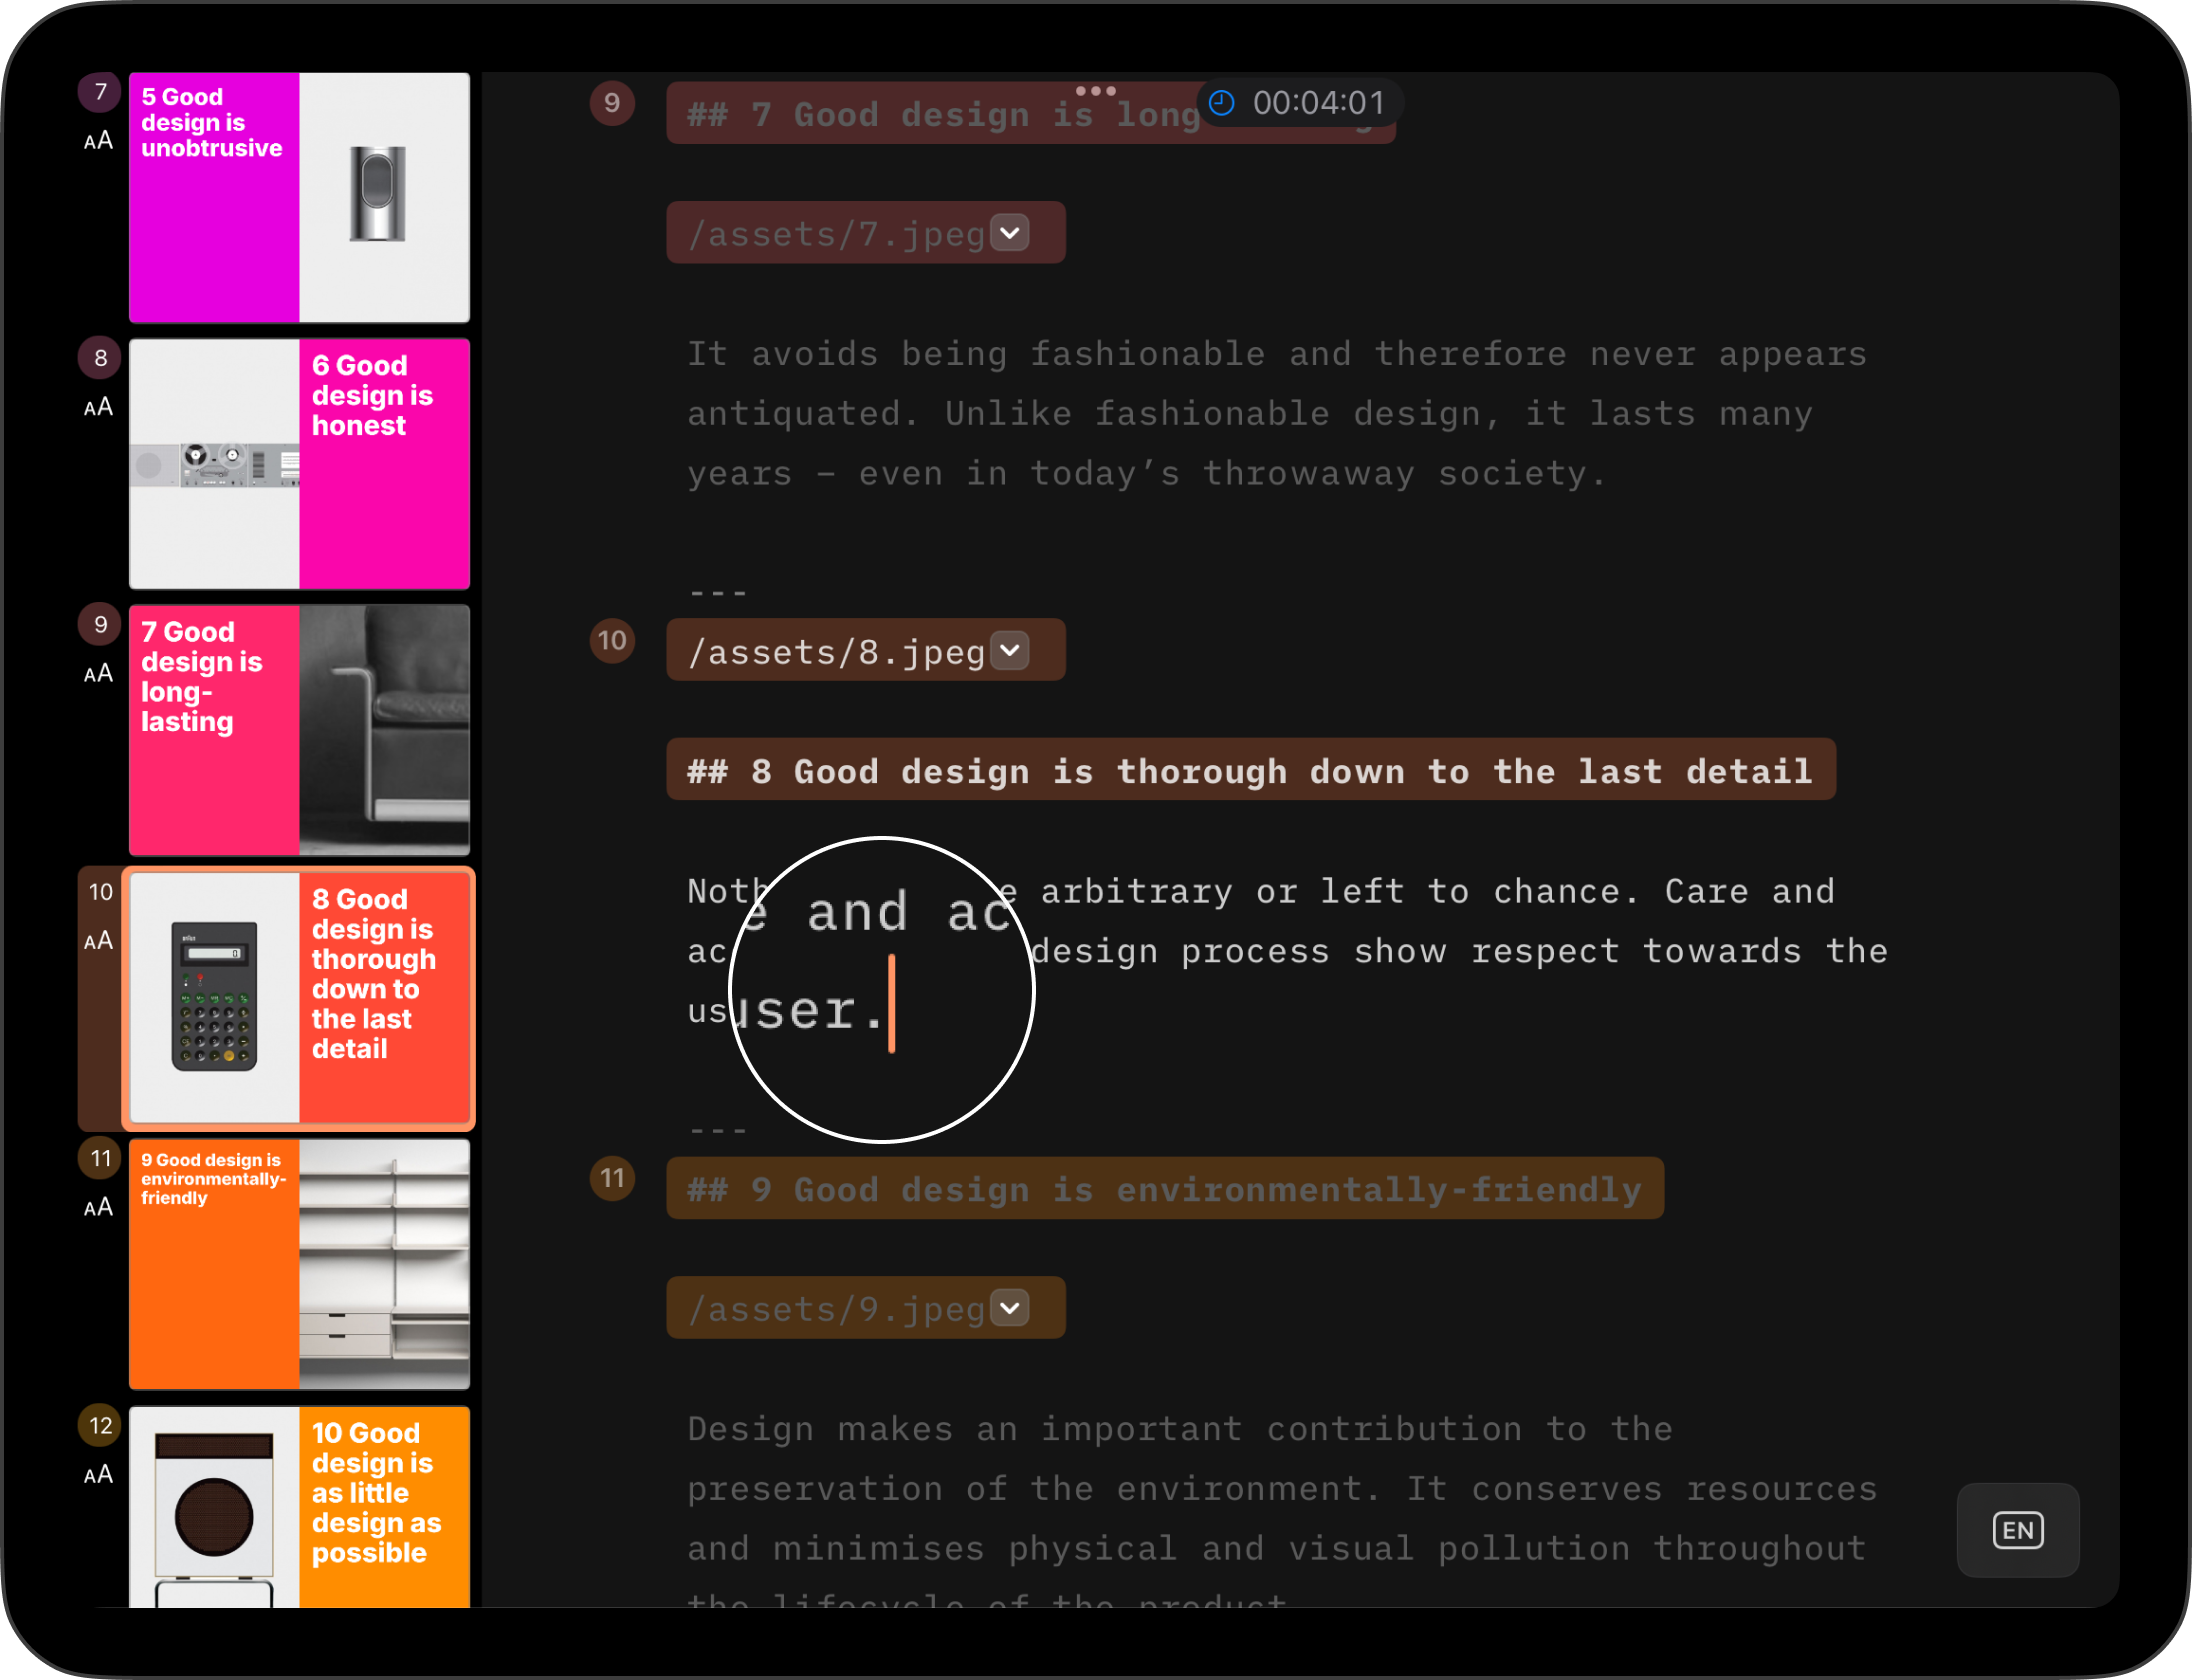Viewport: 2192px width, 1680px height.
Task: Select slide thumbnail '6 Good design is honest'
Action: coord(299,464)
